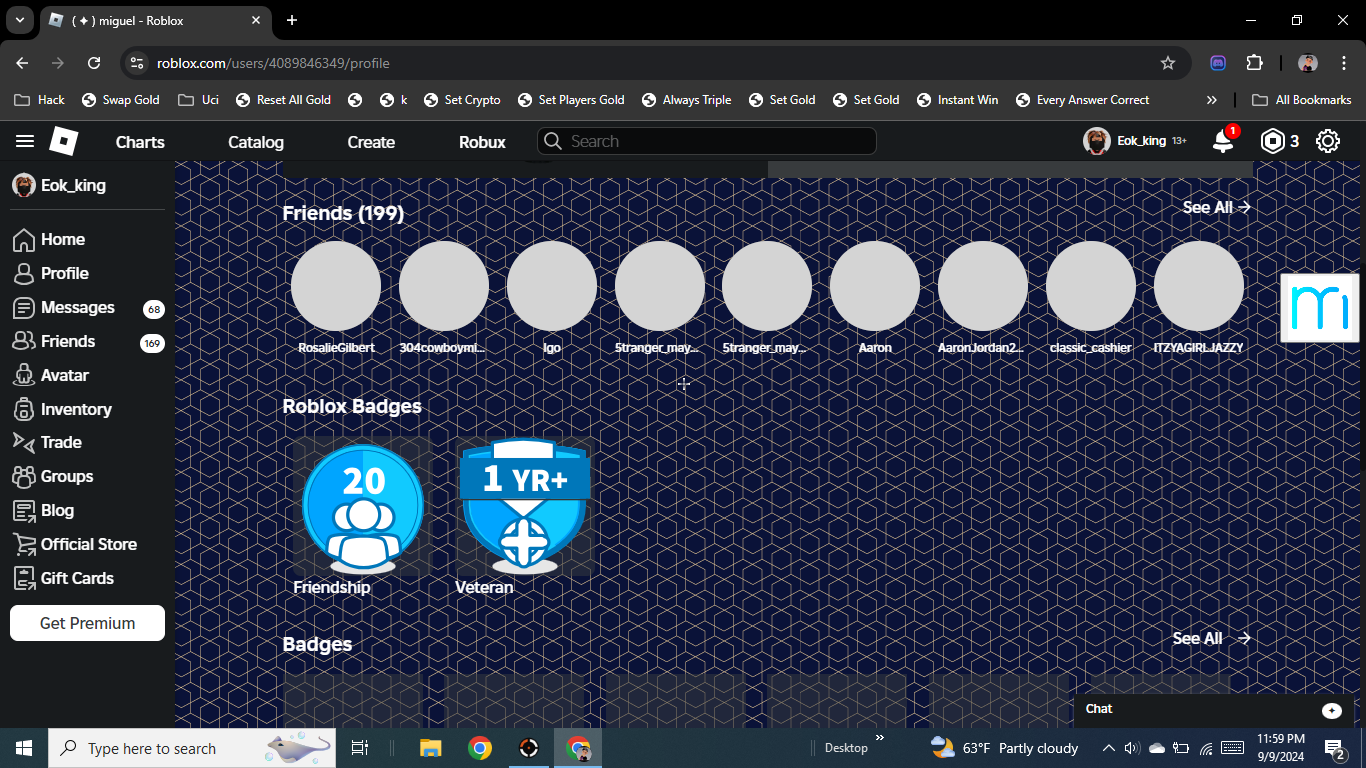Open the Set Crypto bookmark
The height and width of the screenshot is (768, 1366).
[x=462, y=100]
